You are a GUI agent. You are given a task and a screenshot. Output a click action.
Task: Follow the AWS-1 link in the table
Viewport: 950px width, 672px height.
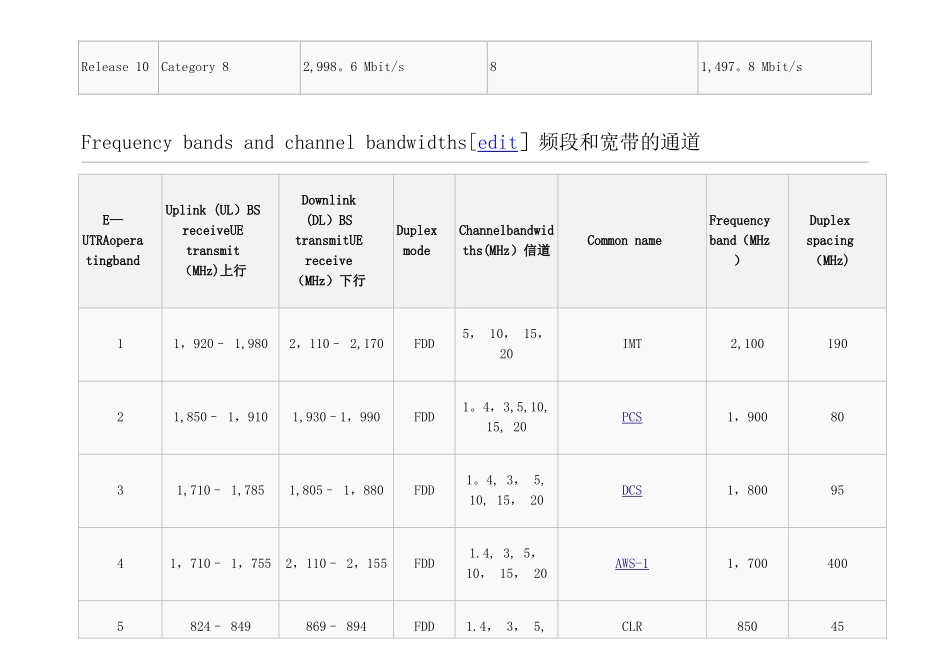coord(632,563)
